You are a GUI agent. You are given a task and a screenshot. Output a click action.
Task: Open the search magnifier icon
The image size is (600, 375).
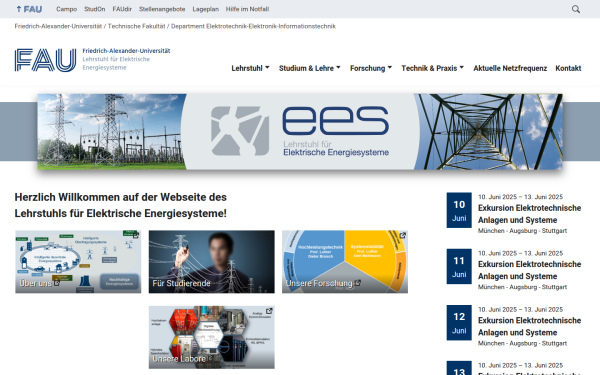coord(576,9)
